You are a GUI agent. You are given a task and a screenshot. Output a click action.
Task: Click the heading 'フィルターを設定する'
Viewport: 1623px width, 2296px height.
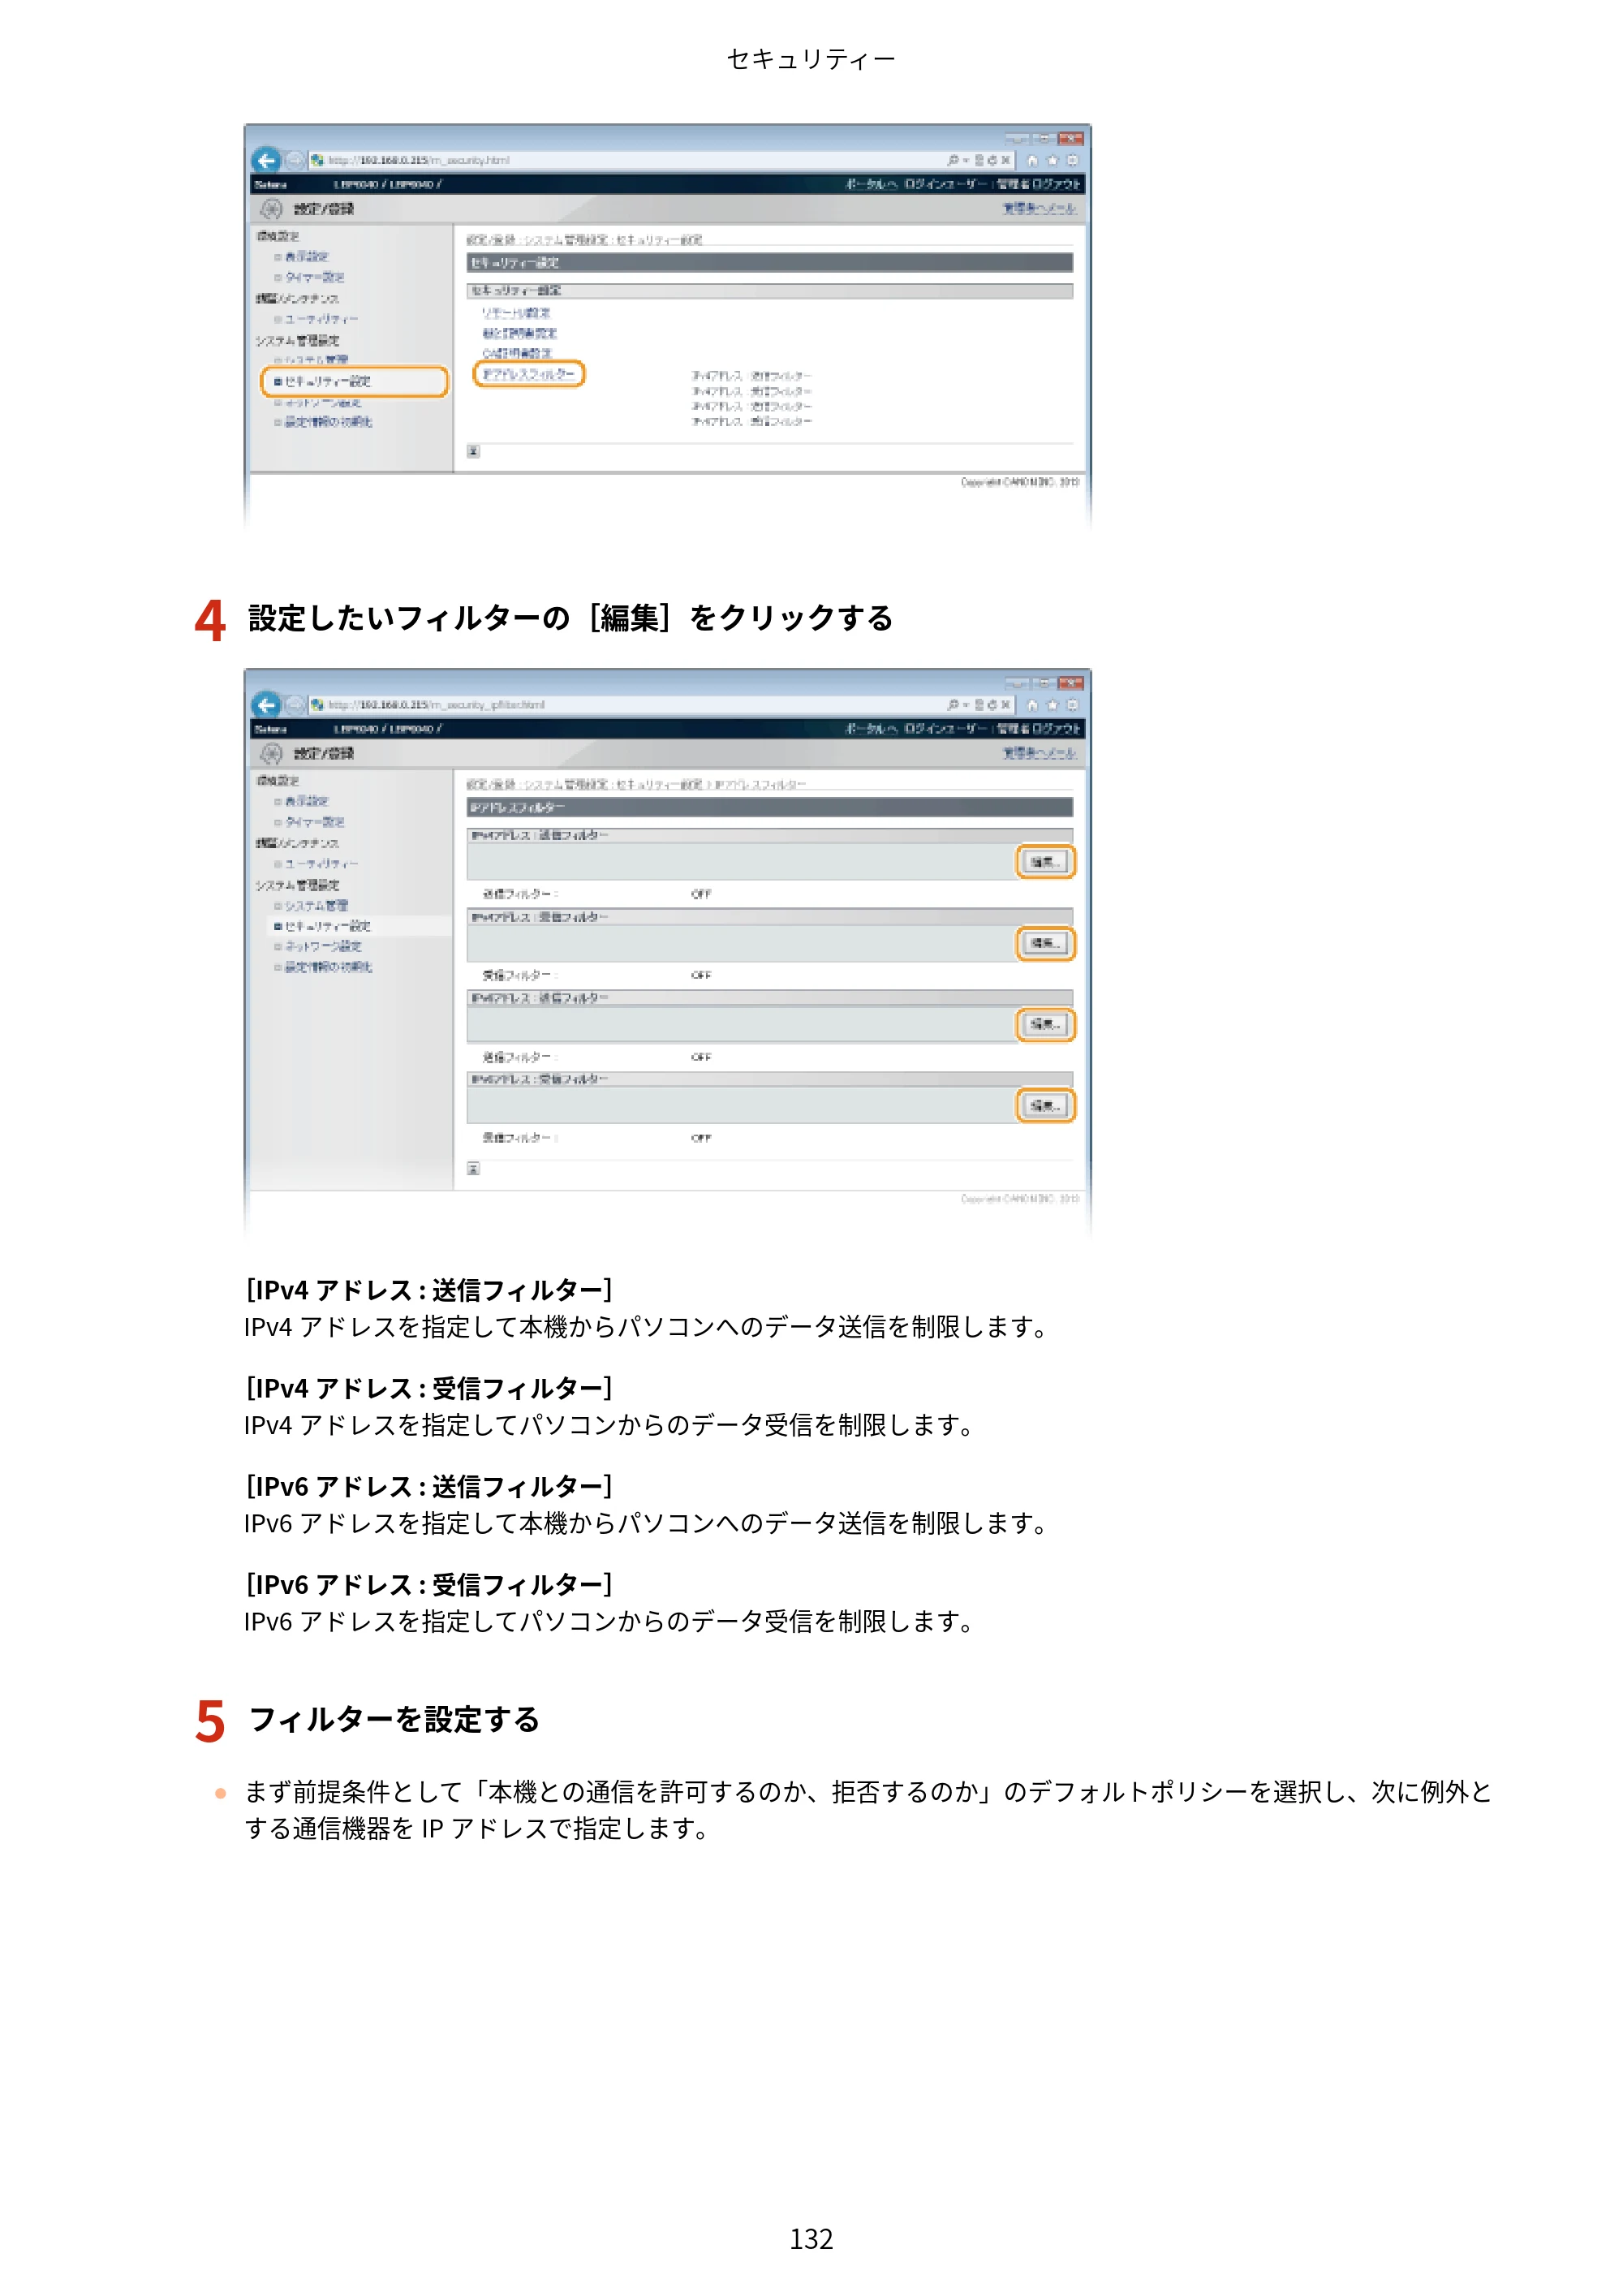coord(394,1720)
